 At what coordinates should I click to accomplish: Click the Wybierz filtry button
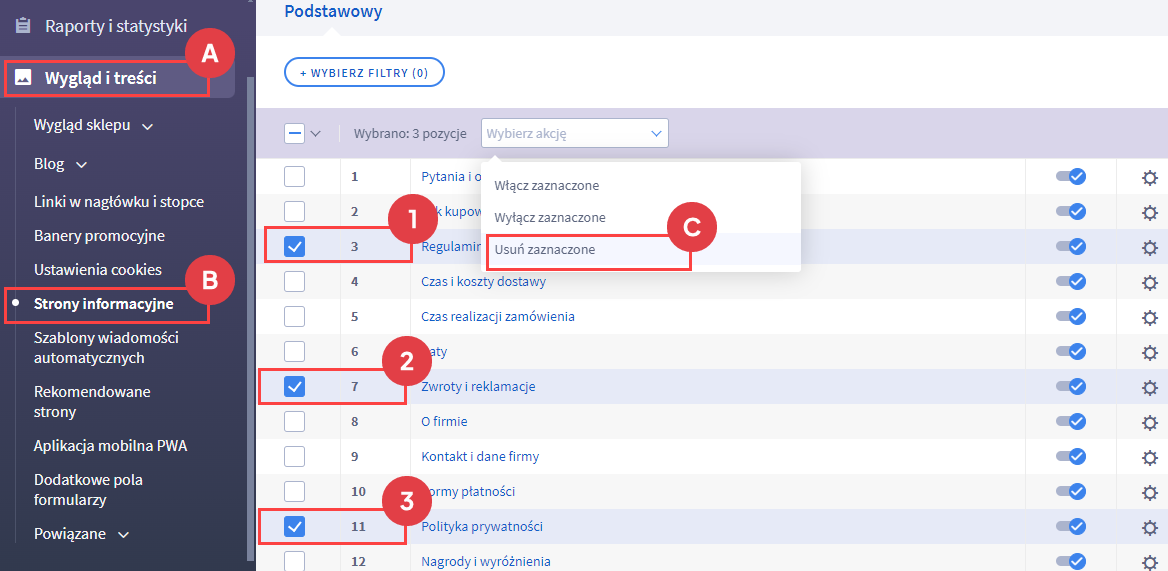364,73
